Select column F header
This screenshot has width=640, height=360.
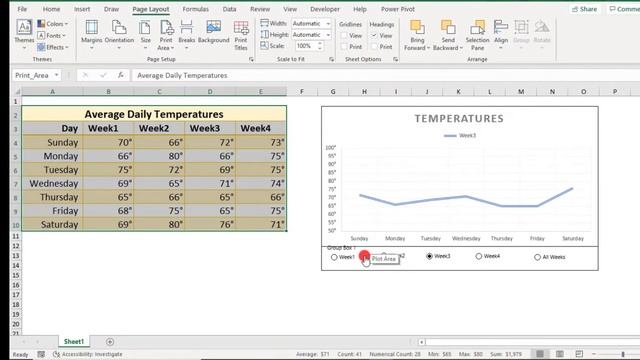pos(302,92)
